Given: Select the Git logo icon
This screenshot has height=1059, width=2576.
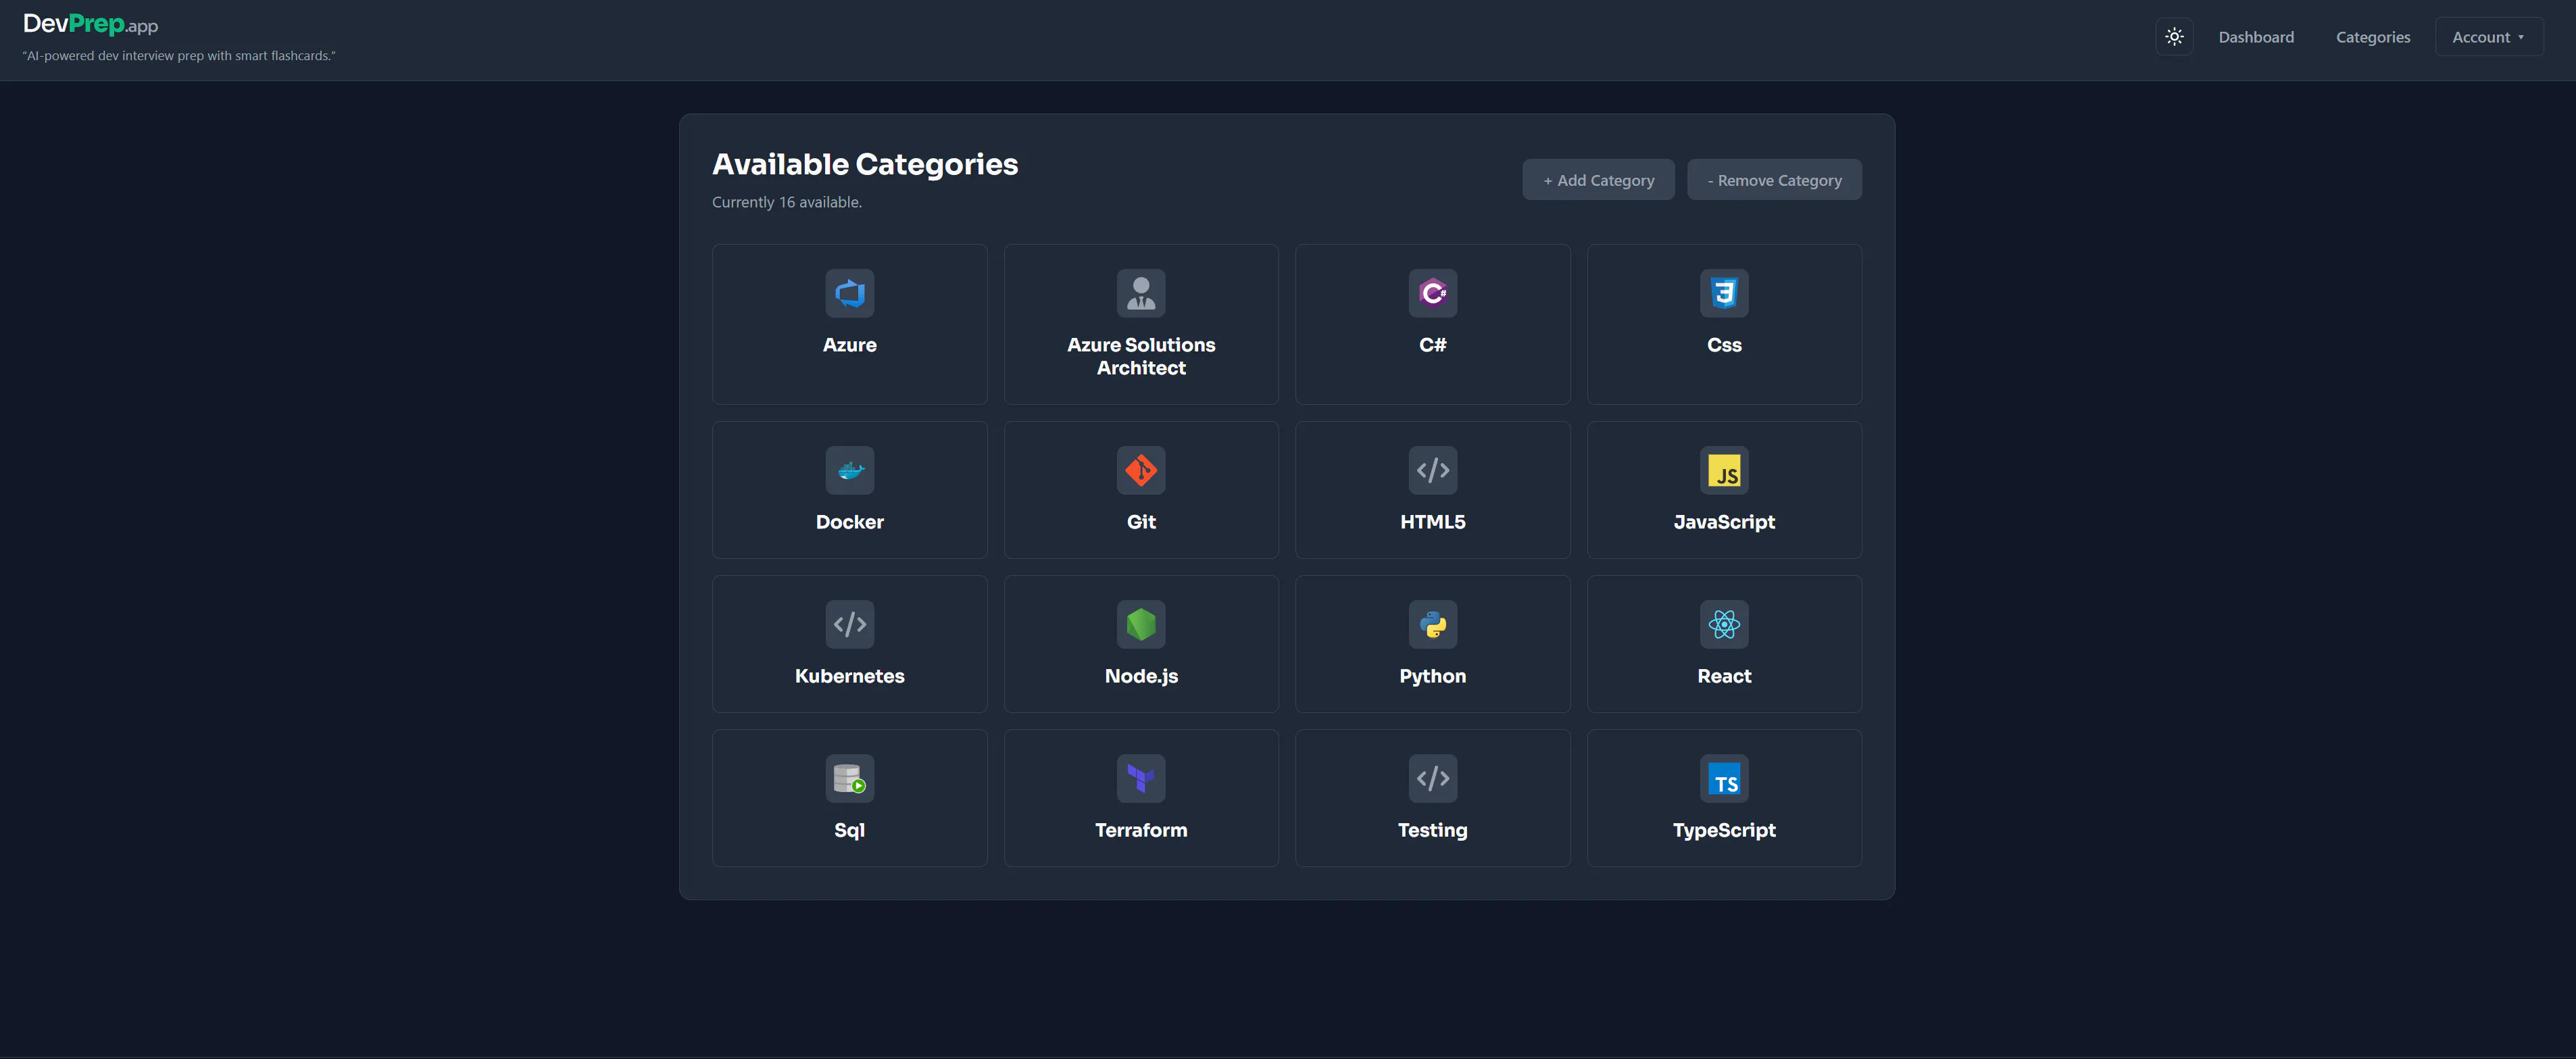Looking at the screenshot, I should [1141, 470].
